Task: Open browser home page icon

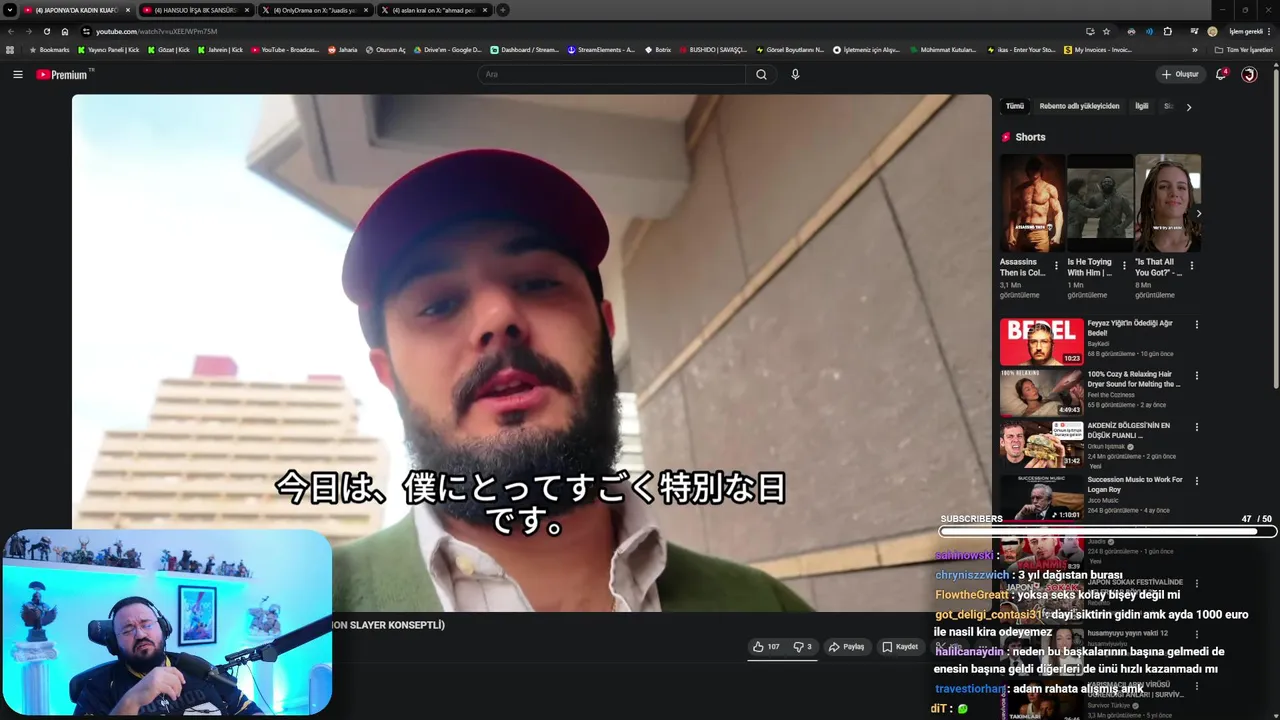Action: [65, 31]
